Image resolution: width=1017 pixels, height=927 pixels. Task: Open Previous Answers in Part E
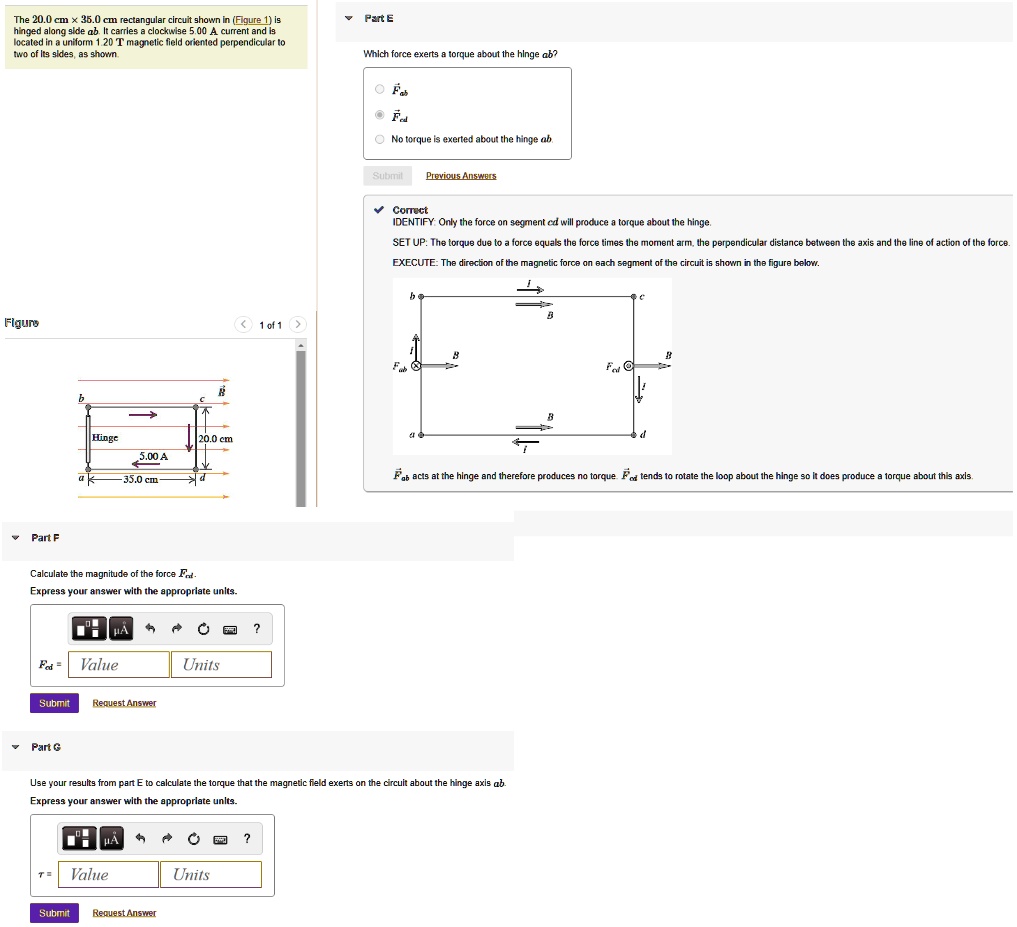coord(459,175)
